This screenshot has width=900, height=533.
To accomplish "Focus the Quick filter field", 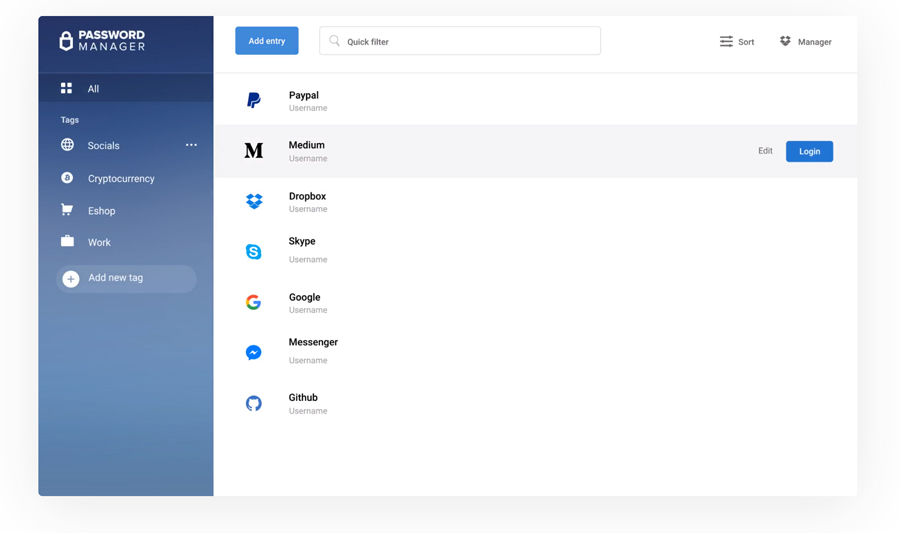I will click(x=460, y=41).
